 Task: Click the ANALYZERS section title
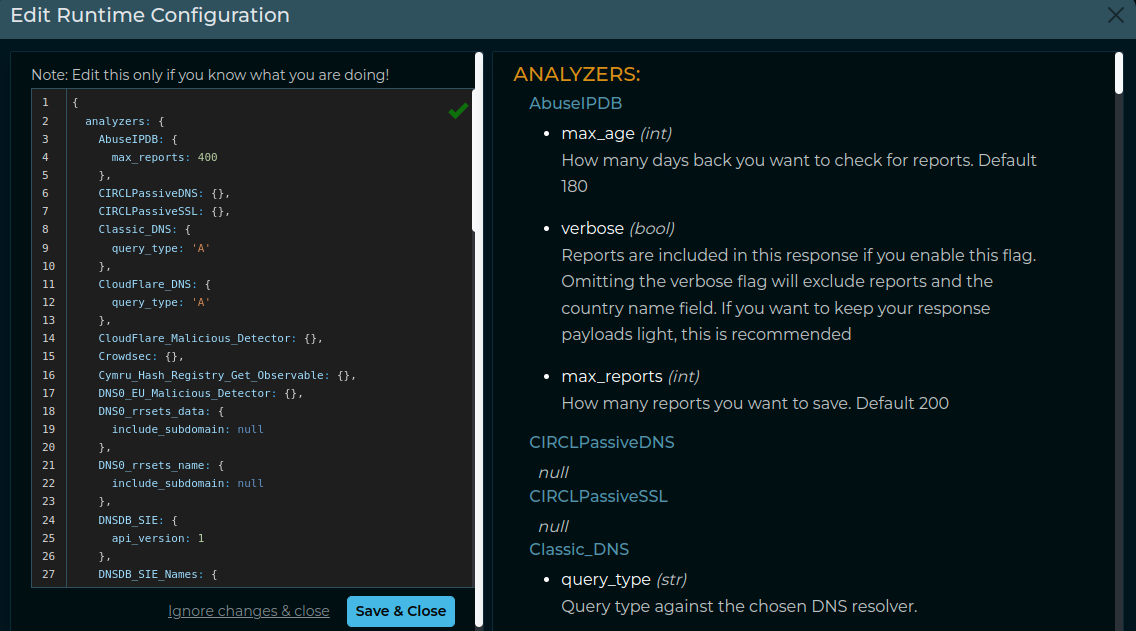coord(577,74)
